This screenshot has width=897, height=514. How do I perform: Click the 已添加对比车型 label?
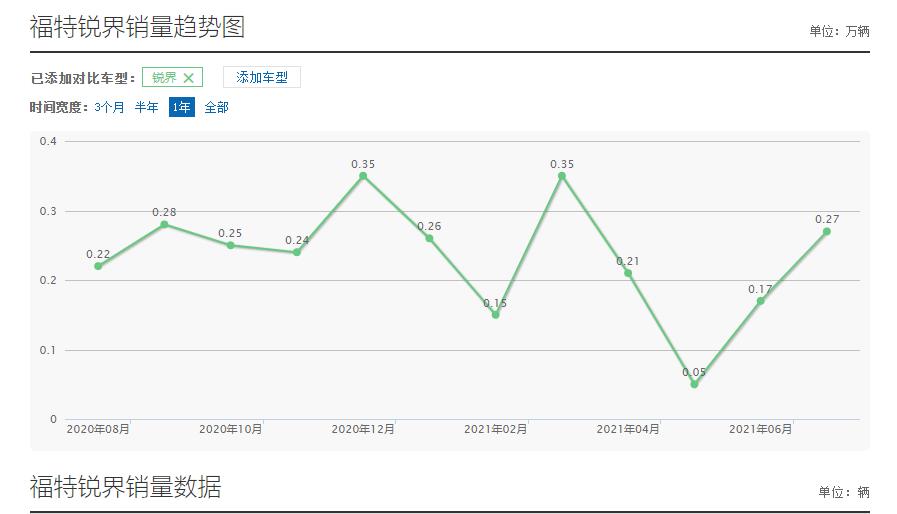pyautogui.click(x=82, y=78)
